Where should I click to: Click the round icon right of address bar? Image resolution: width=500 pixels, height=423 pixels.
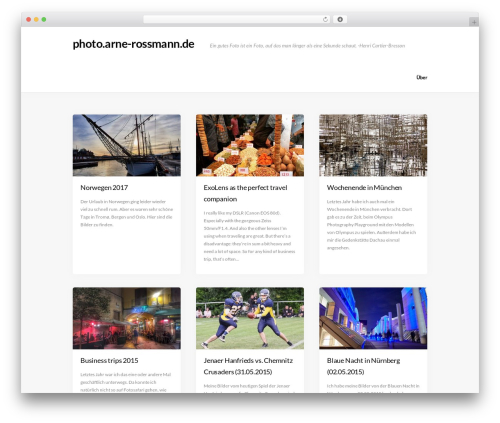(x=340, y=19)
